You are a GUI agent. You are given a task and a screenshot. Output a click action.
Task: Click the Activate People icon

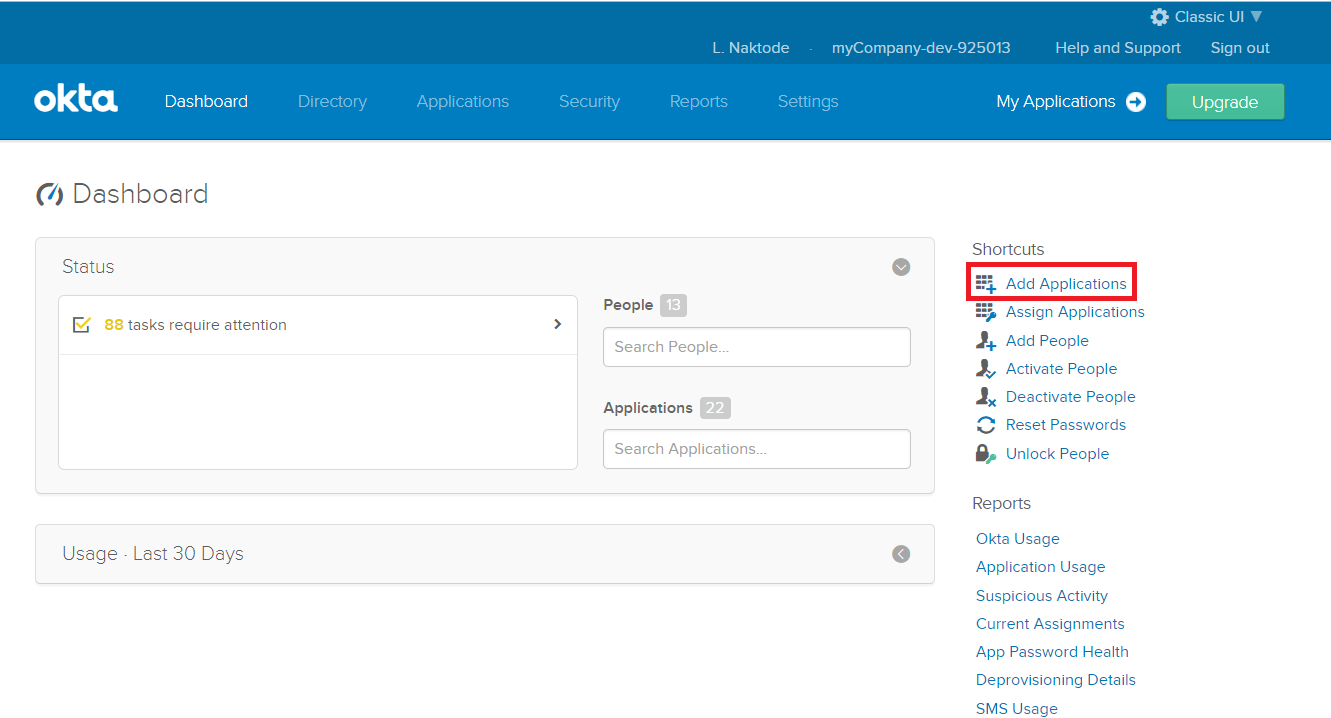[986, 369]
